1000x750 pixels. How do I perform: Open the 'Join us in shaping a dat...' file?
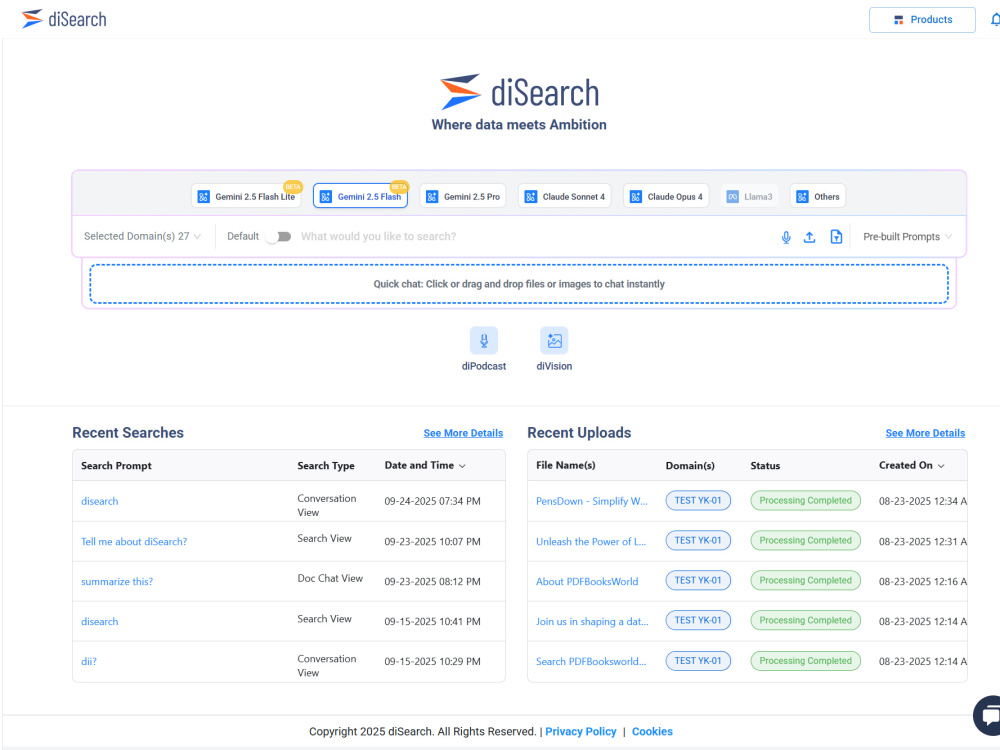pos(592,621)
